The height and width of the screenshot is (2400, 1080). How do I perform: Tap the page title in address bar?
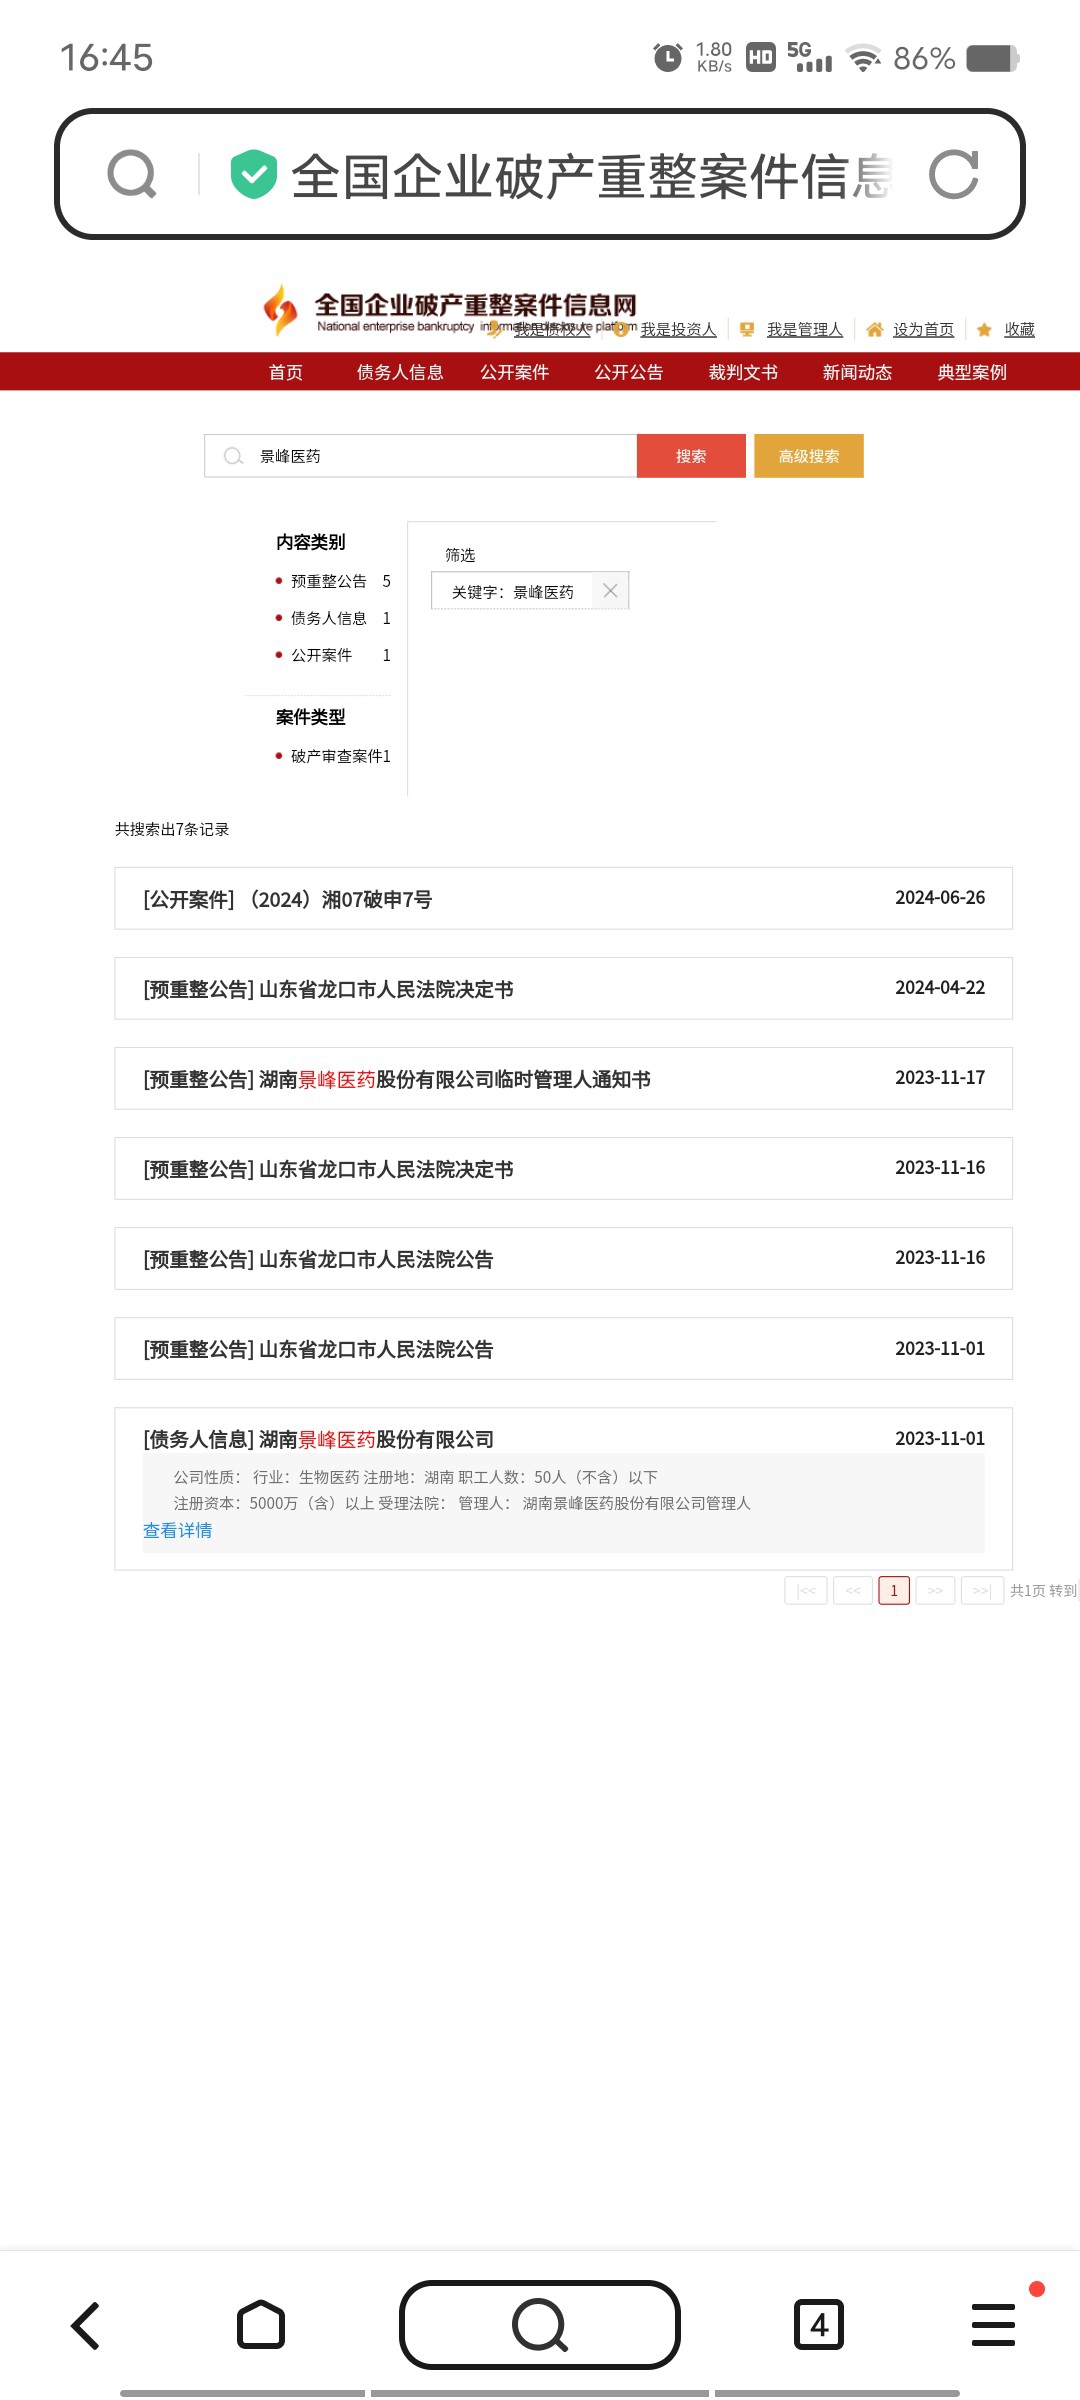591,175
